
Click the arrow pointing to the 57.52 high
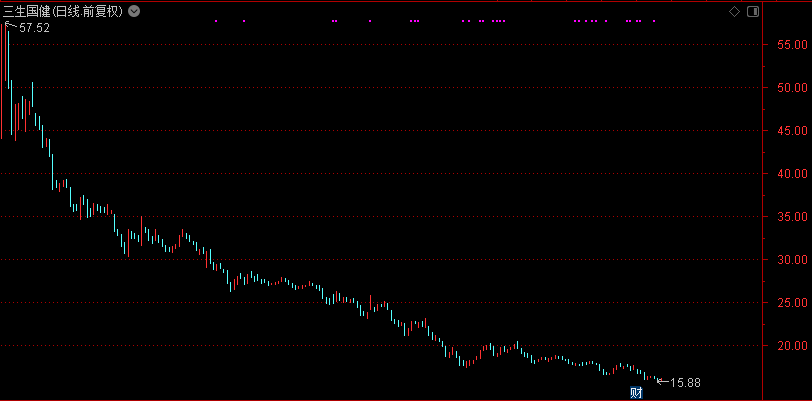tap(12, 27)
